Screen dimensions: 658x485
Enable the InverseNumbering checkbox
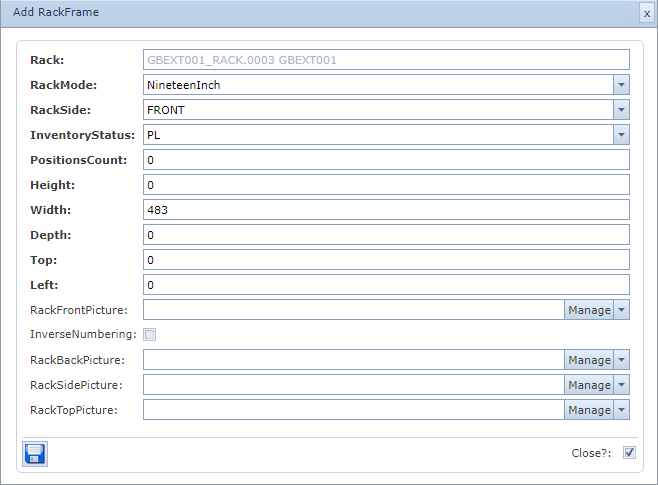tap(150, 335)
